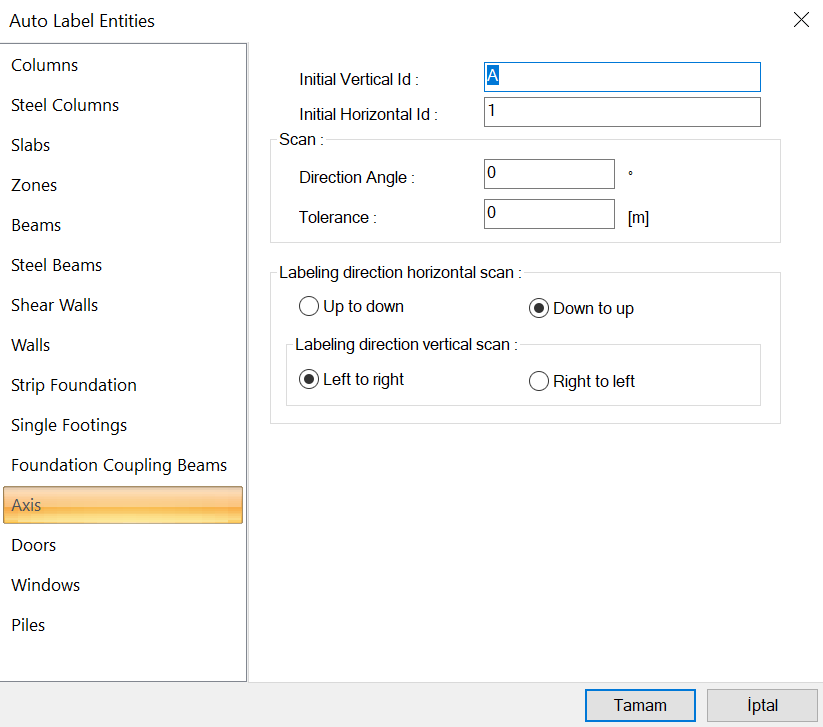Open the Slabs labeling settings
Image resolution: width=823 pixels, height=727 pixels.
[31, 146]
